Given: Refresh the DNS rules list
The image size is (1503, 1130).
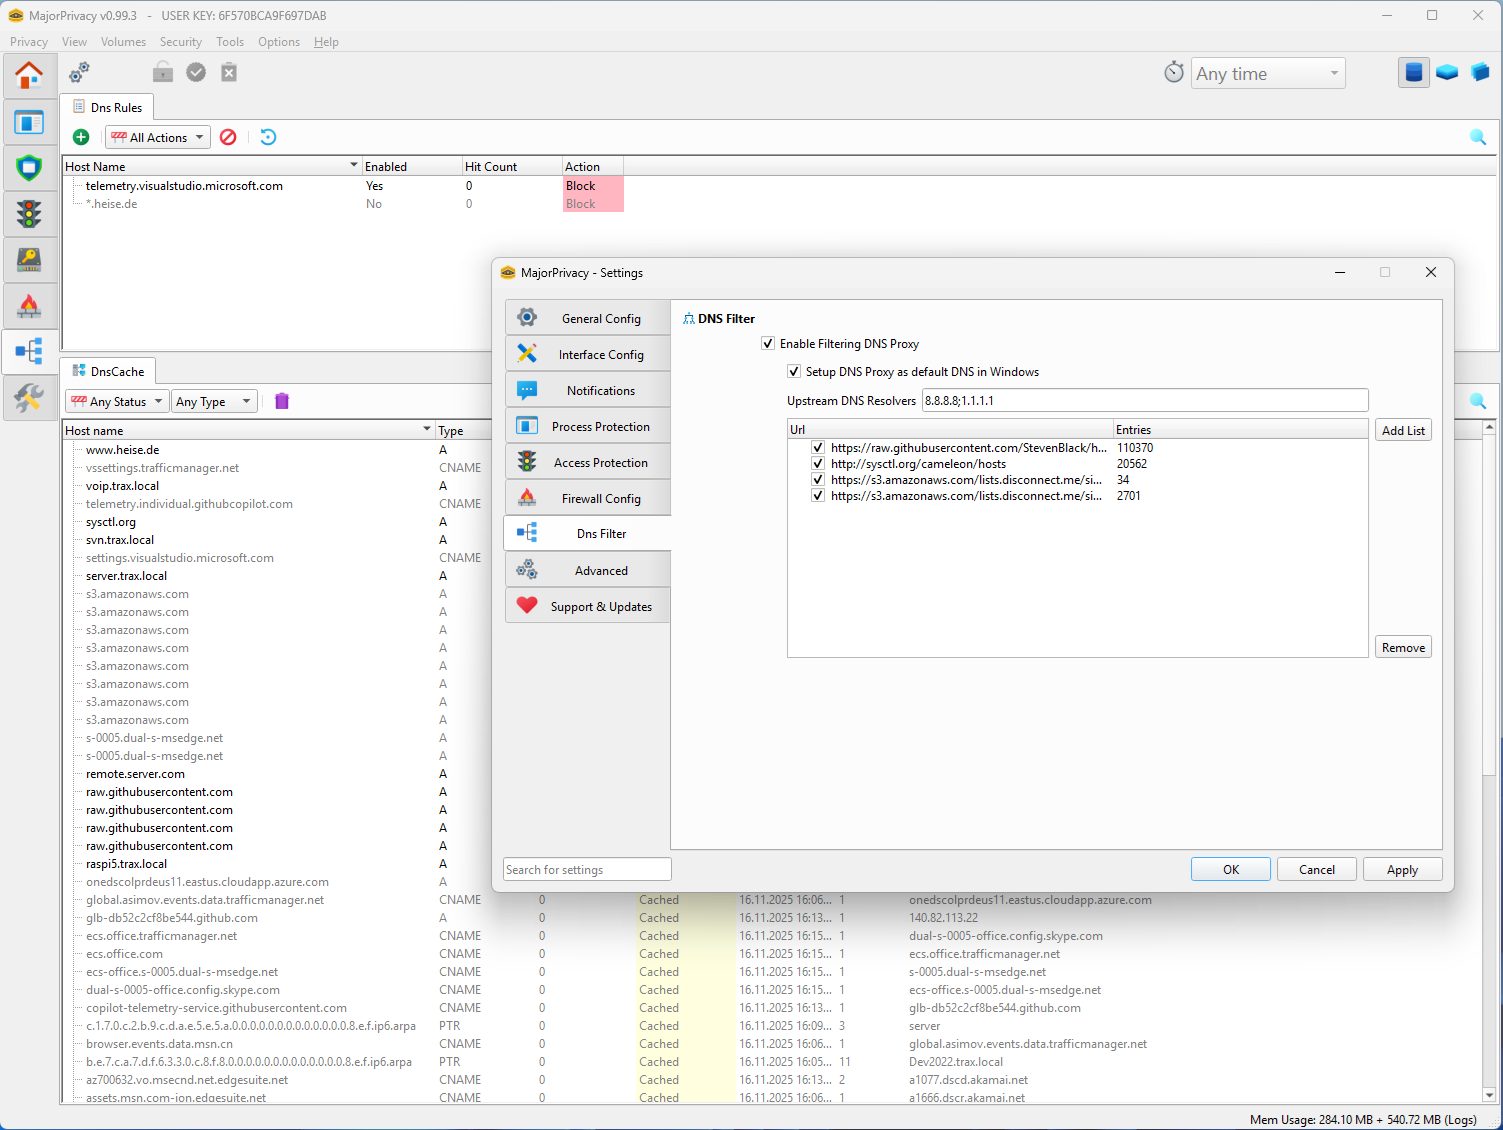Looking at the screenshot, I should 268,137.
